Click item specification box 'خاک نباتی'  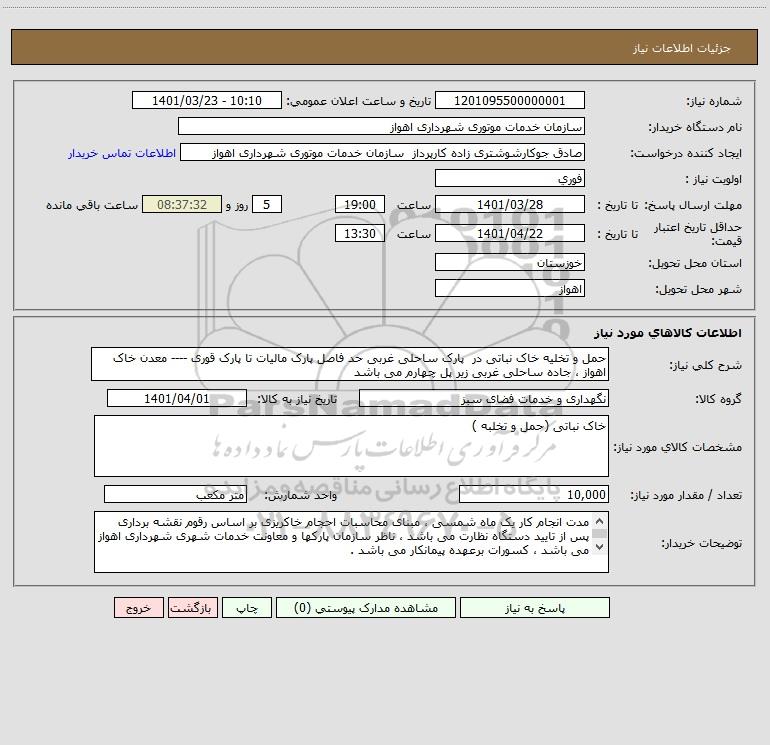coord(351,446)
